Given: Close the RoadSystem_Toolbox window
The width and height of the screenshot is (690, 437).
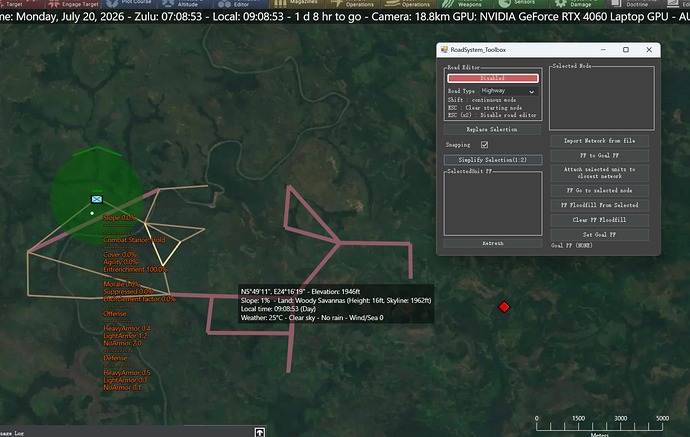Looking at the screenshot, I should (x=649, y=50).
